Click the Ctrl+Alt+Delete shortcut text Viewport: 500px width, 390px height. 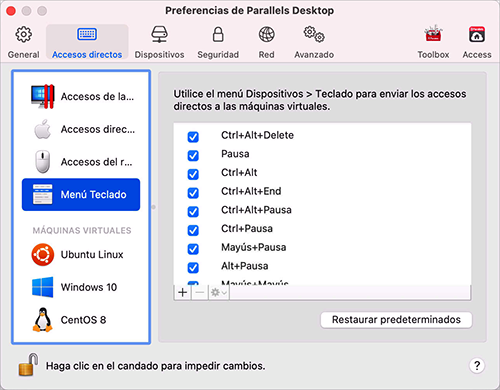click(257, 135)
